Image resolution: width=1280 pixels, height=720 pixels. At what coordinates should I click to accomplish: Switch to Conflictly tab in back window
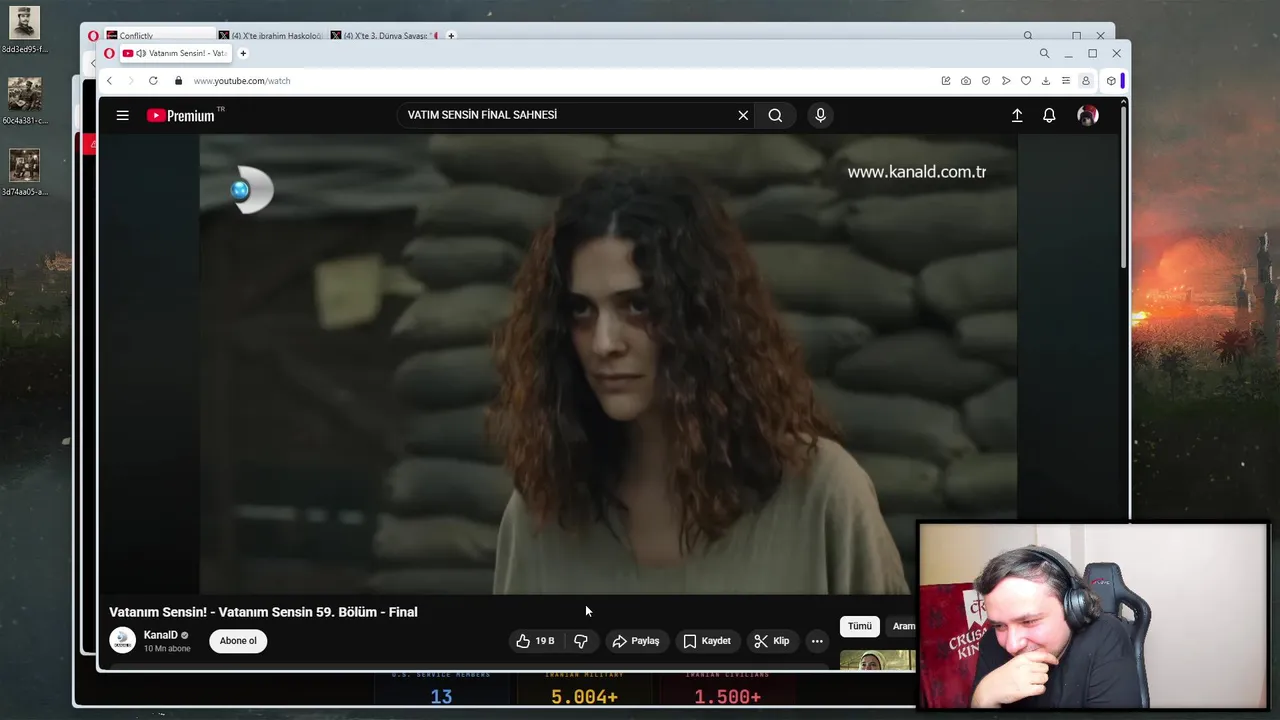158,36
